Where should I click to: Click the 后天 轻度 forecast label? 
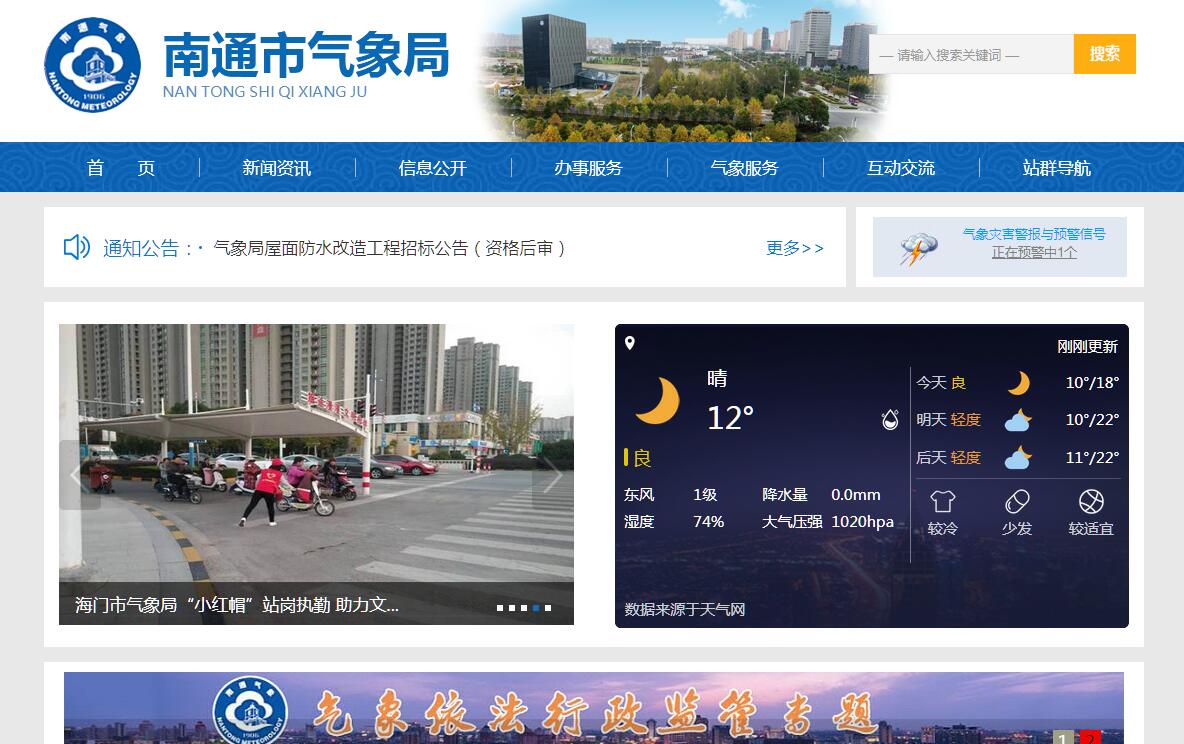[948, 458]
